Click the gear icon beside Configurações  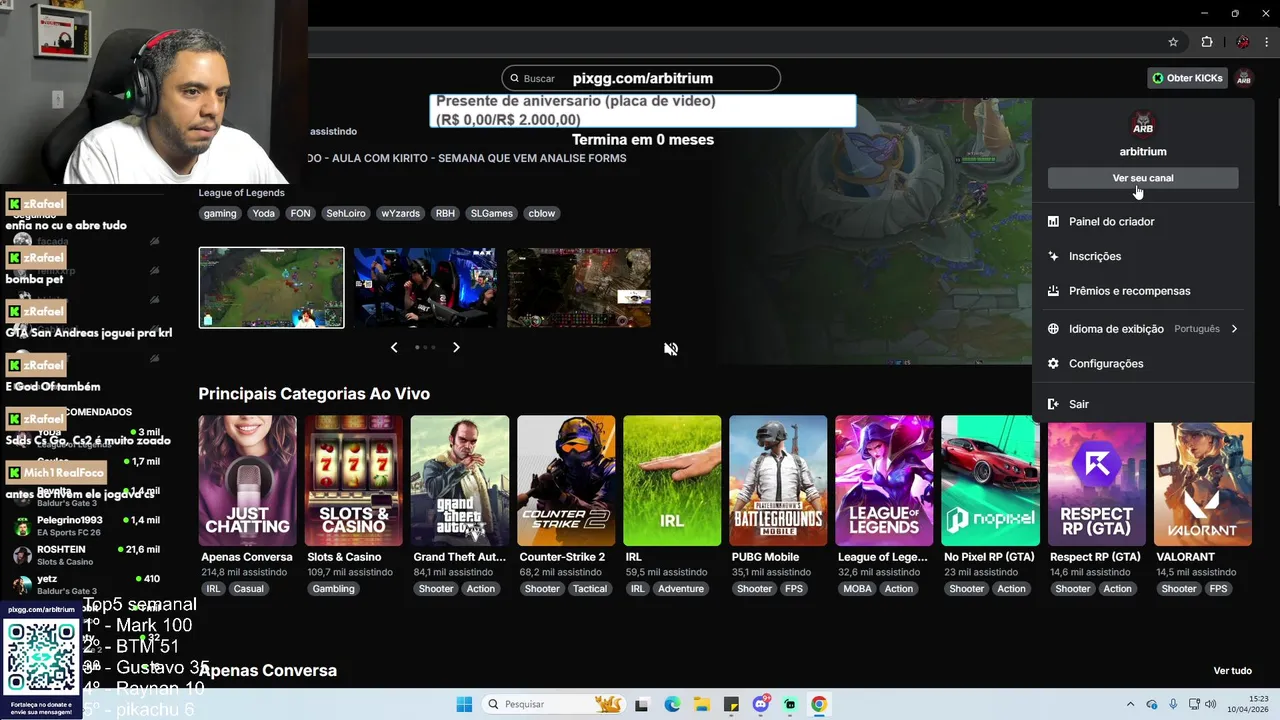pyautogui.click(x=1053, y=364)
